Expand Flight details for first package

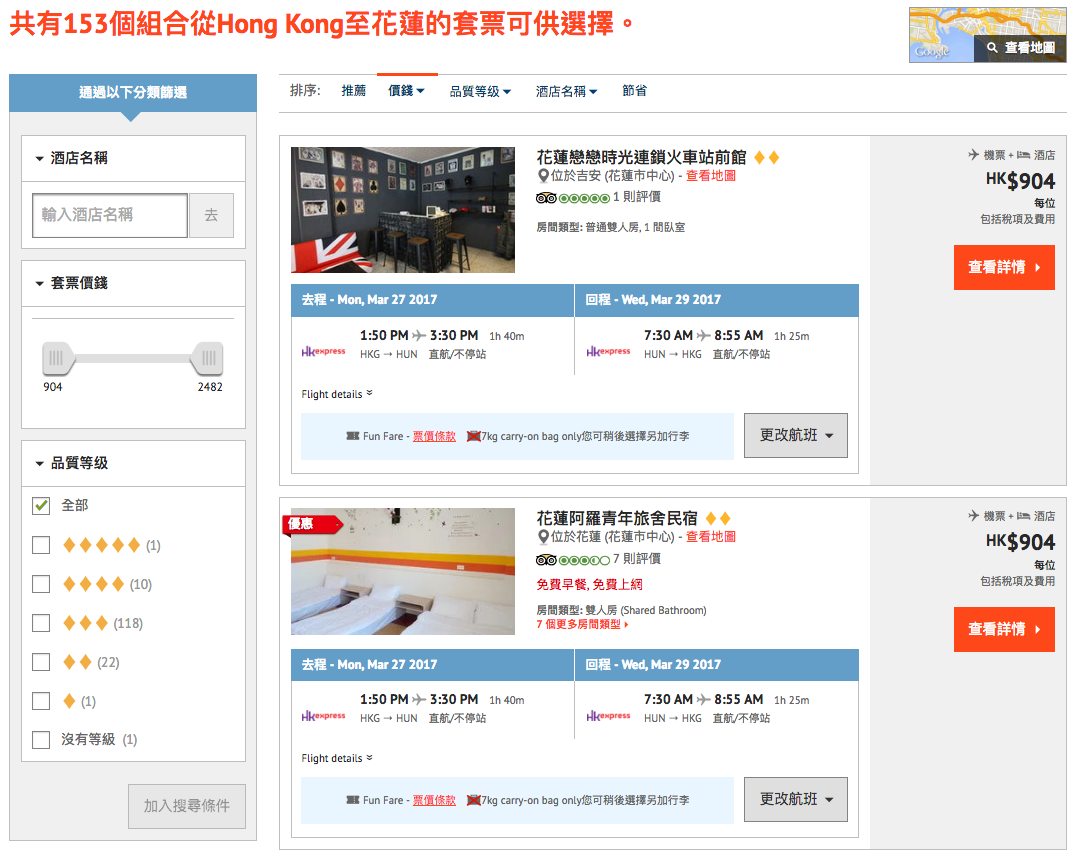coord(337,394)
